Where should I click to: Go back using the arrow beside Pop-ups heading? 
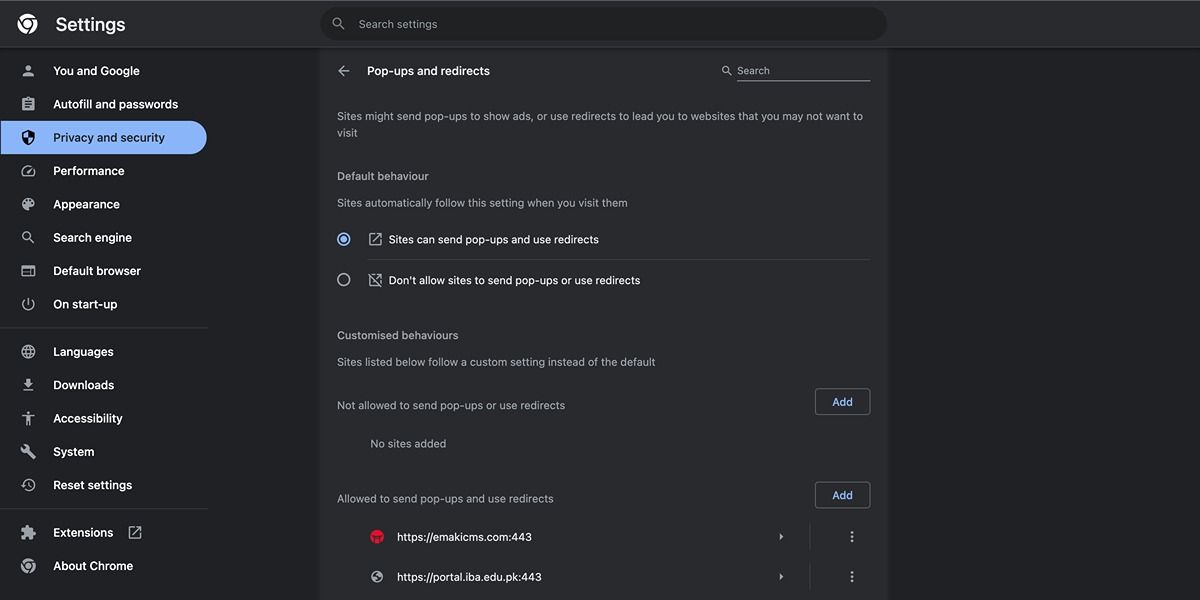343,70
